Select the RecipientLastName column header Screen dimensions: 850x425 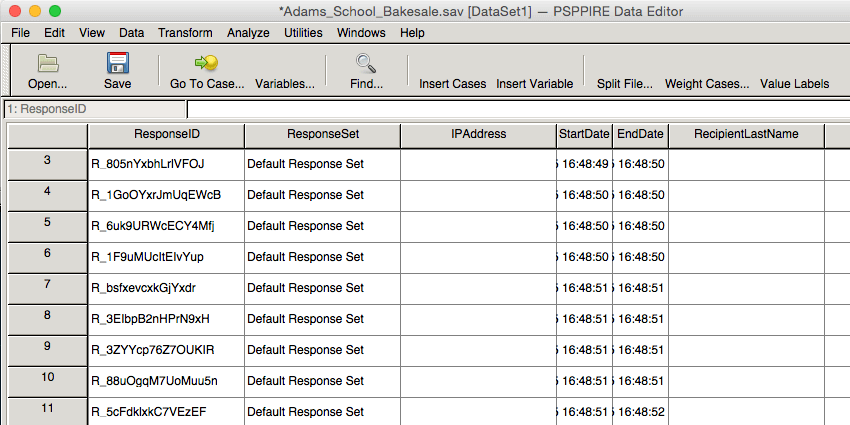pos(746,136)
